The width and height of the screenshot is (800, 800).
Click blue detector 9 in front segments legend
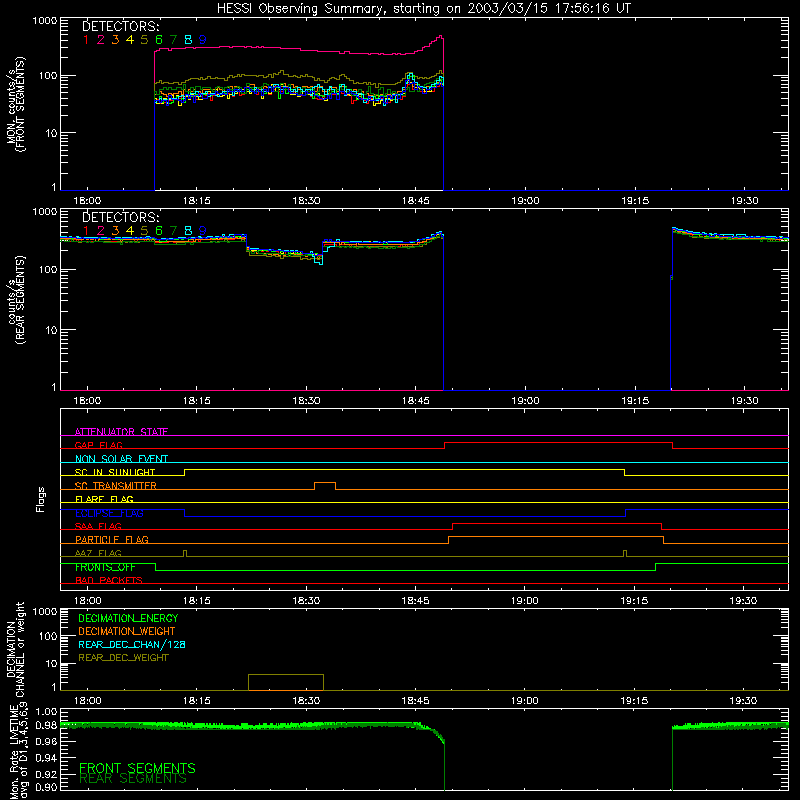click(203, 40)
